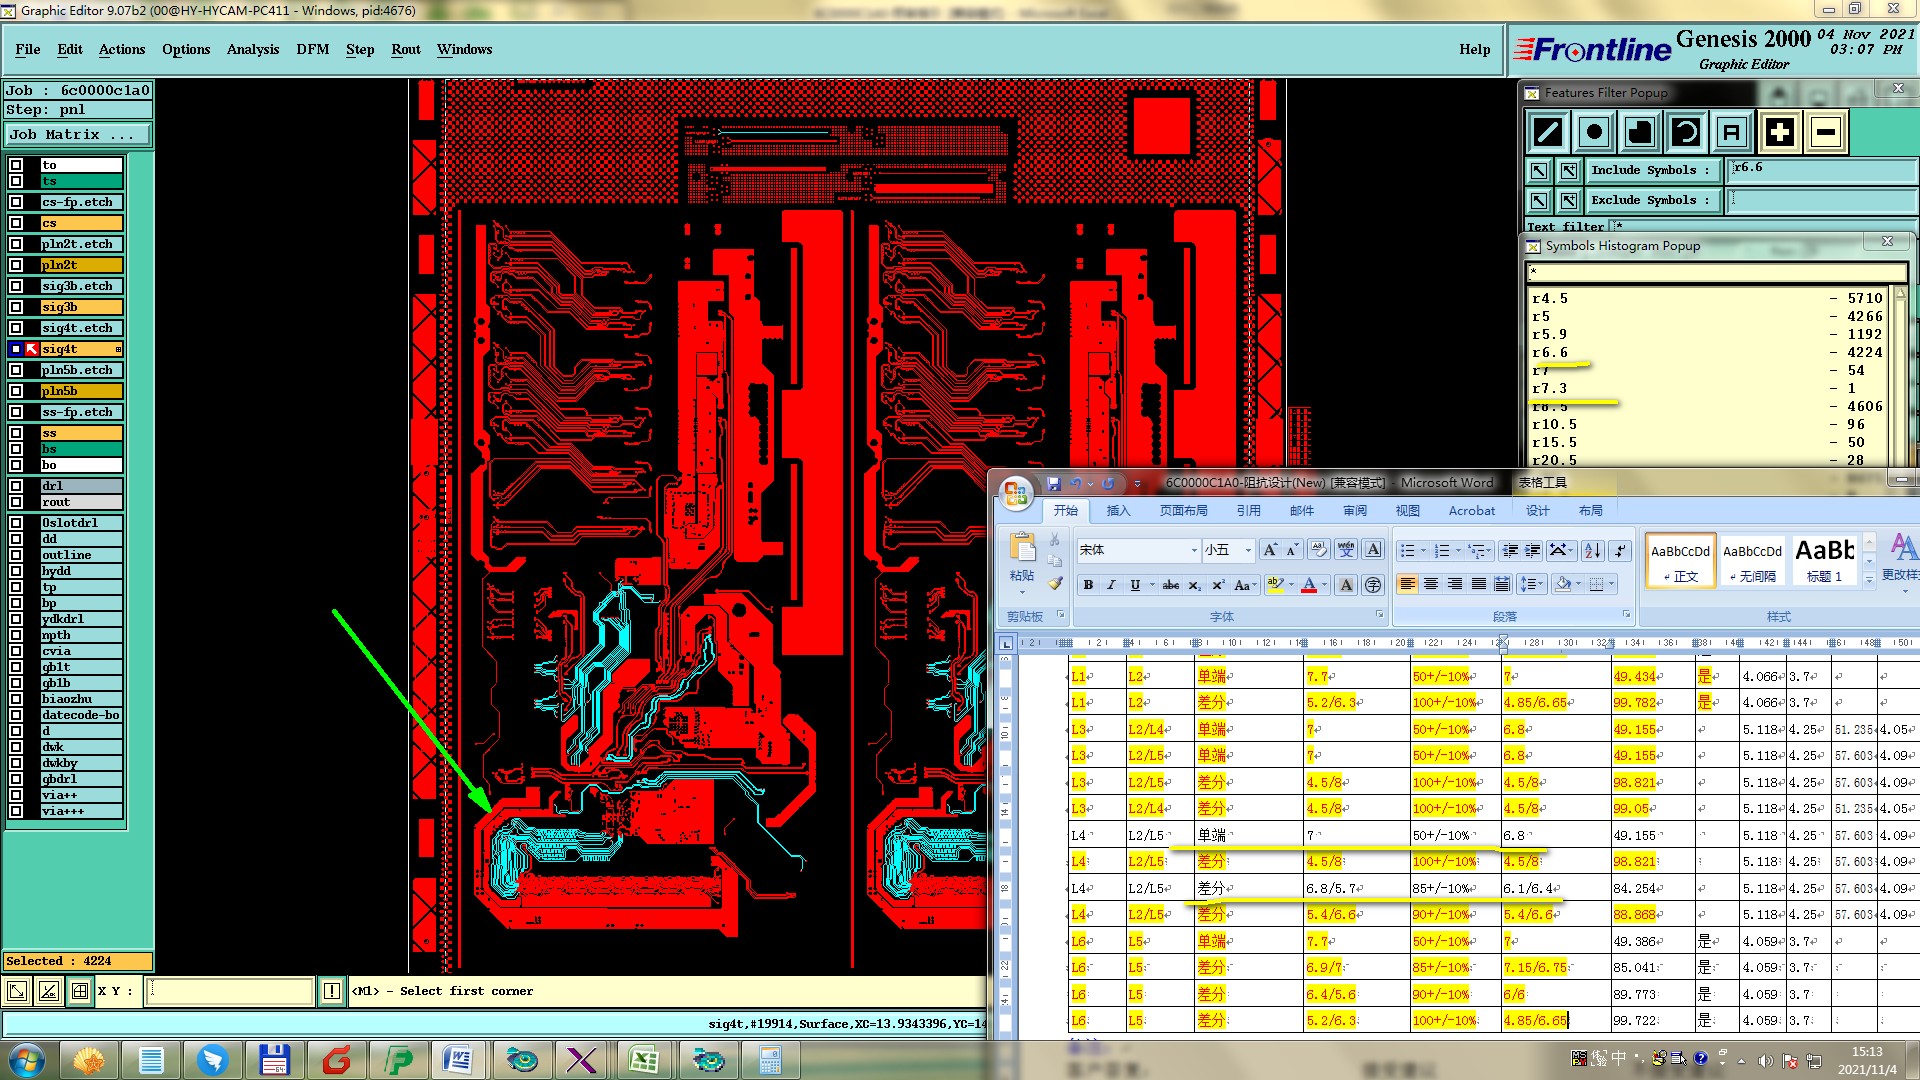The width and height of the screenshot is (1920, 1080).
Task: Toggle the positive polarity plus icon
Action: coord(1779,132)
